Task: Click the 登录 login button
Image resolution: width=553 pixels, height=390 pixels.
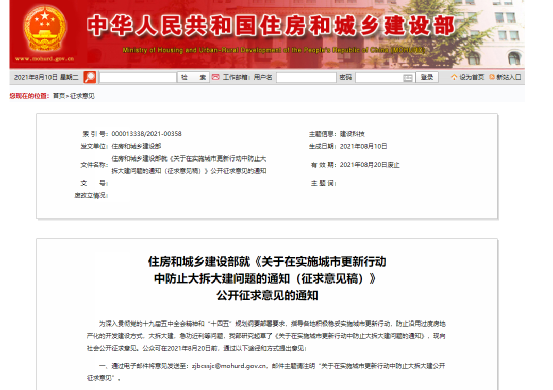Action: (x=427, y=77)
